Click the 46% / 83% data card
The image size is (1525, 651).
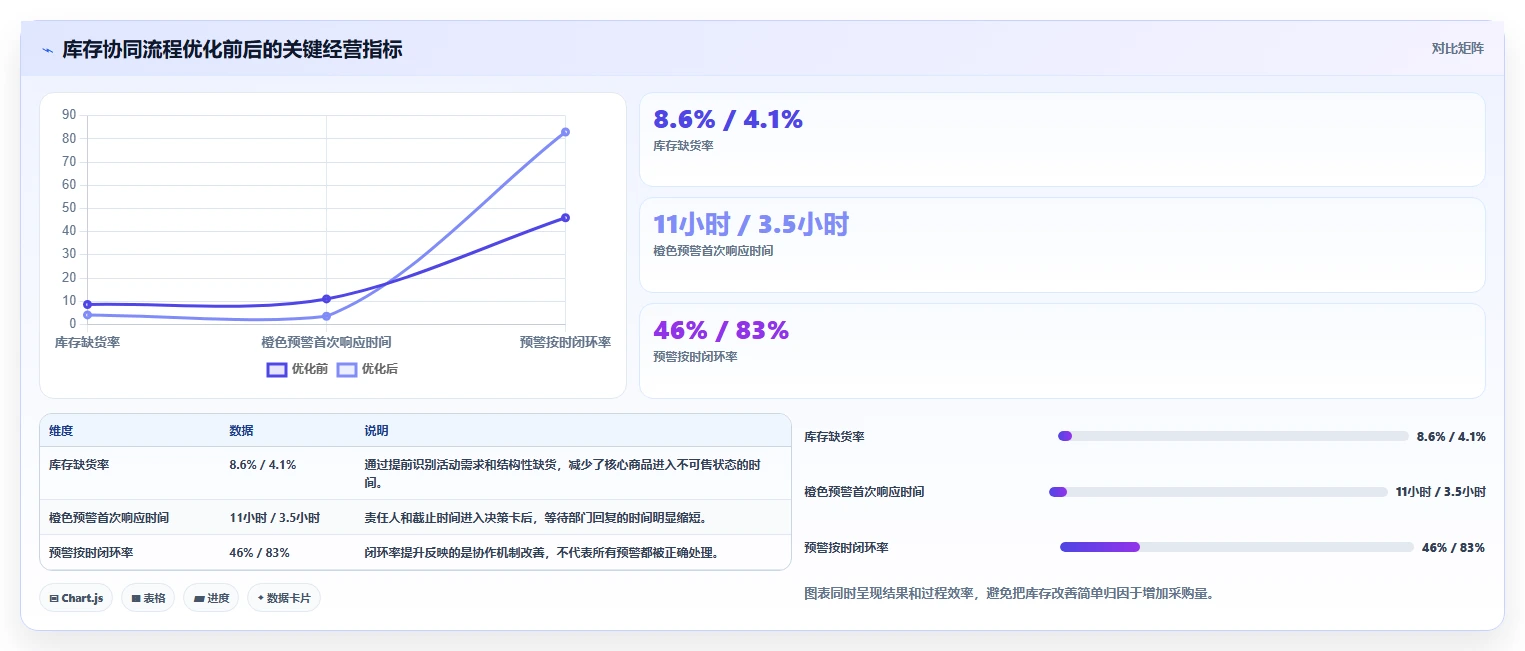1062,351
